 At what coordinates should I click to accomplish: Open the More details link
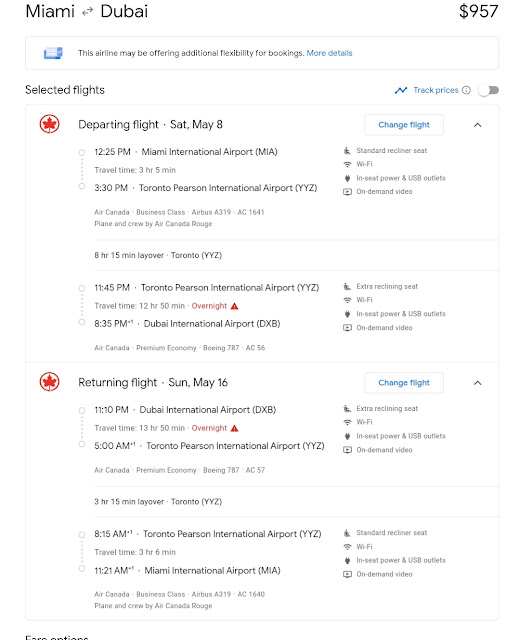(329, 53)
